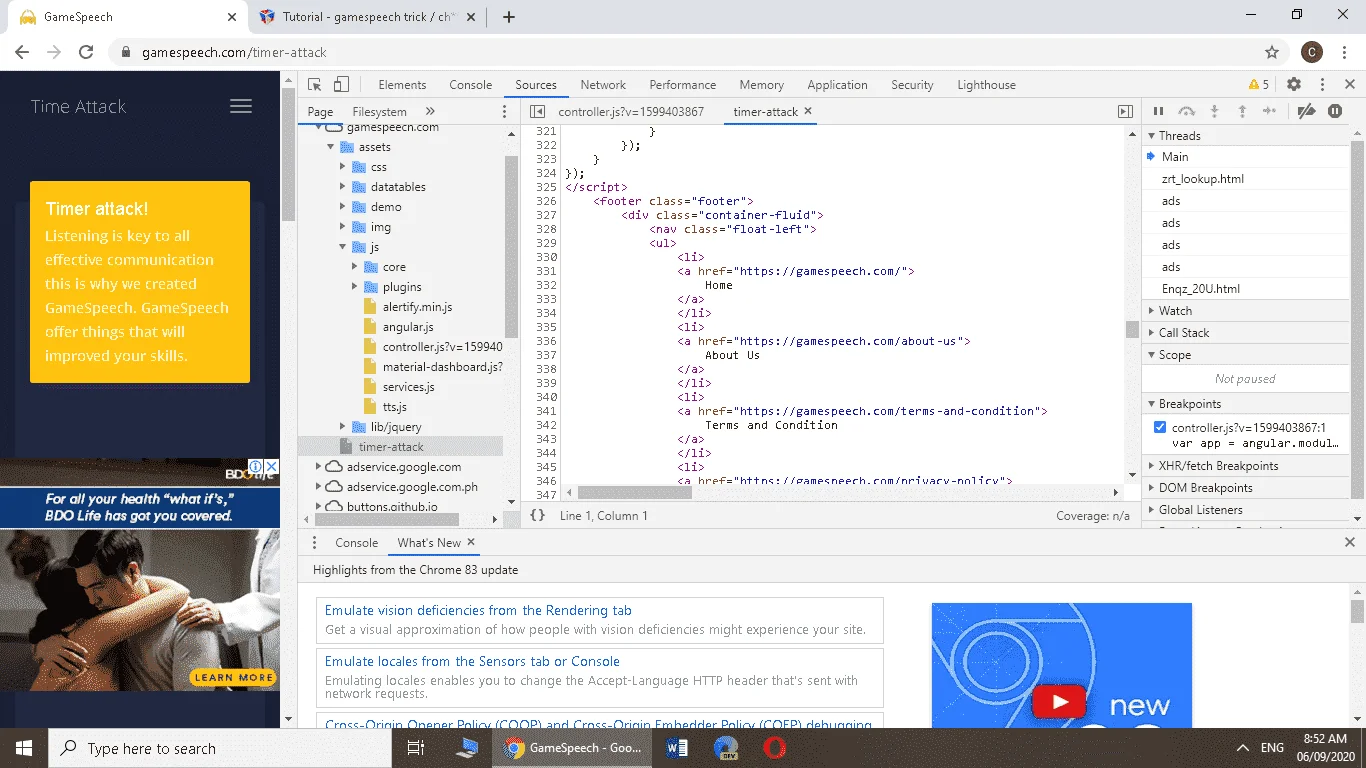Go back to previous page
This screenshot has height=768, width=1366.
click(22, 52)
